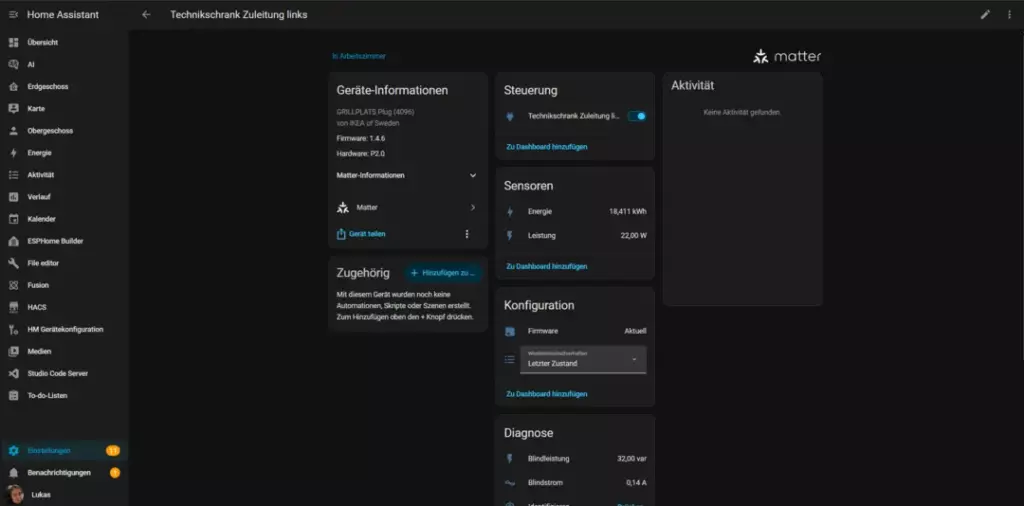Open the Blindstrom diagnostic row
Viewport: 1024px width, 506px height.
tap(575, 482)
